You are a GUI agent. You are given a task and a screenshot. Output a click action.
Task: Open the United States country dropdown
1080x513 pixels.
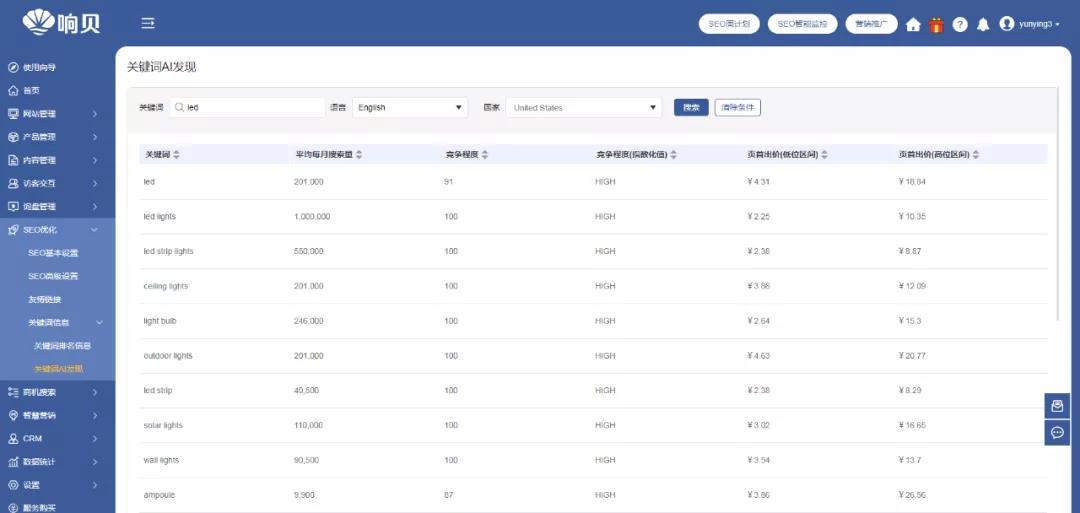583,107
